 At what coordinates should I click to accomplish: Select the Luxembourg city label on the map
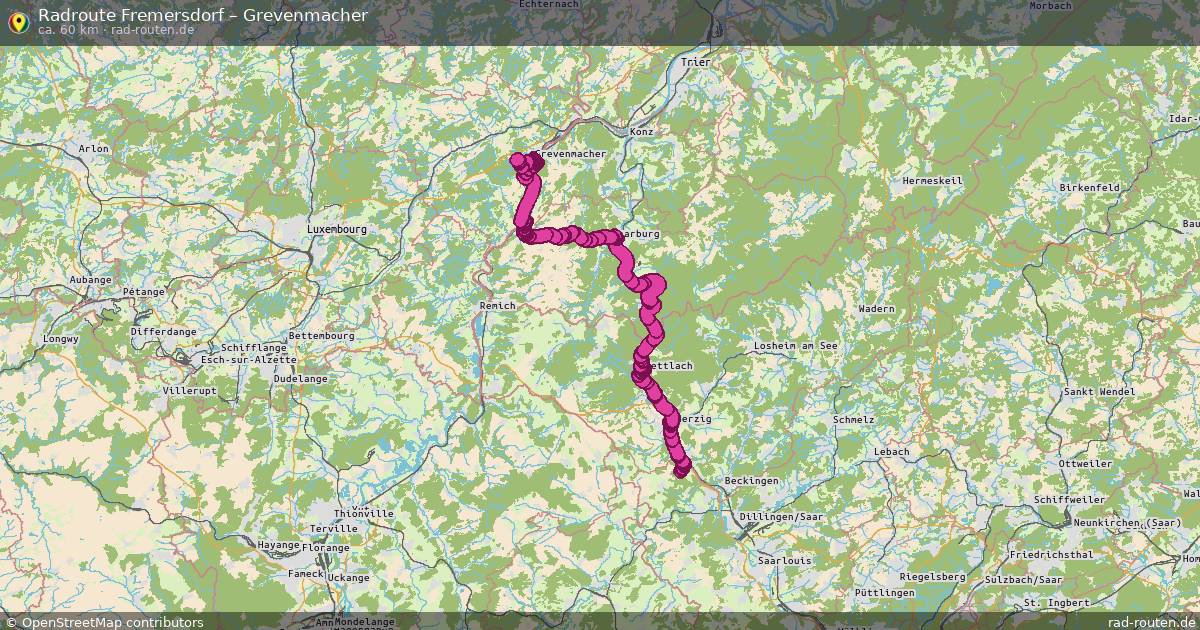click(337, 229)
